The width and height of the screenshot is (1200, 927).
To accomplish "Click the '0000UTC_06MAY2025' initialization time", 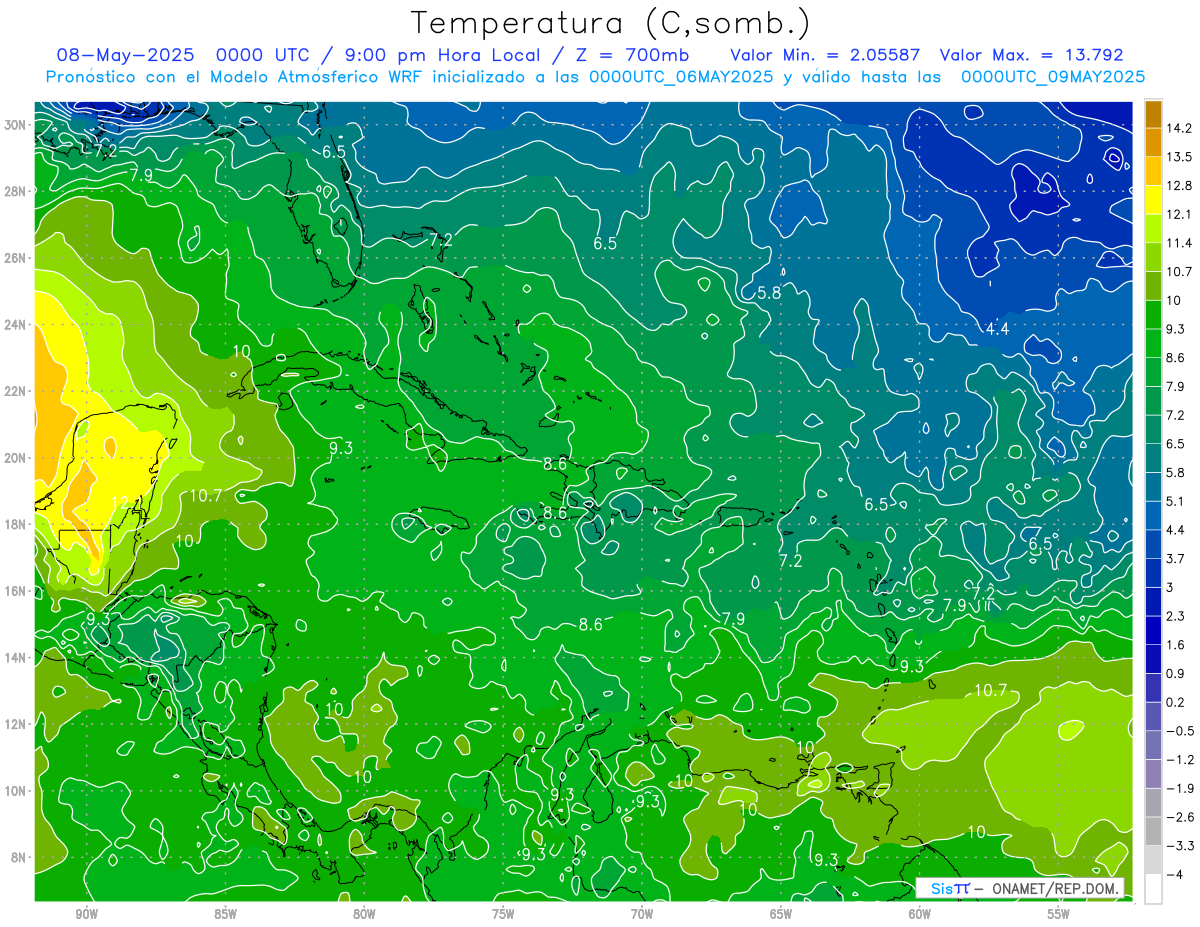I will 681,77.
